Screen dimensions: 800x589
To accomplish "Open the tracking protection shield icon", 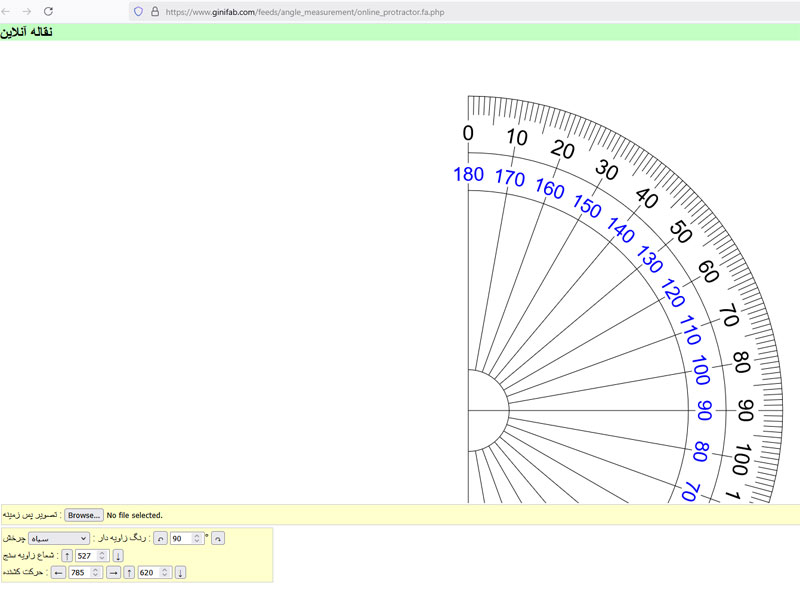I will pos(139,12).
